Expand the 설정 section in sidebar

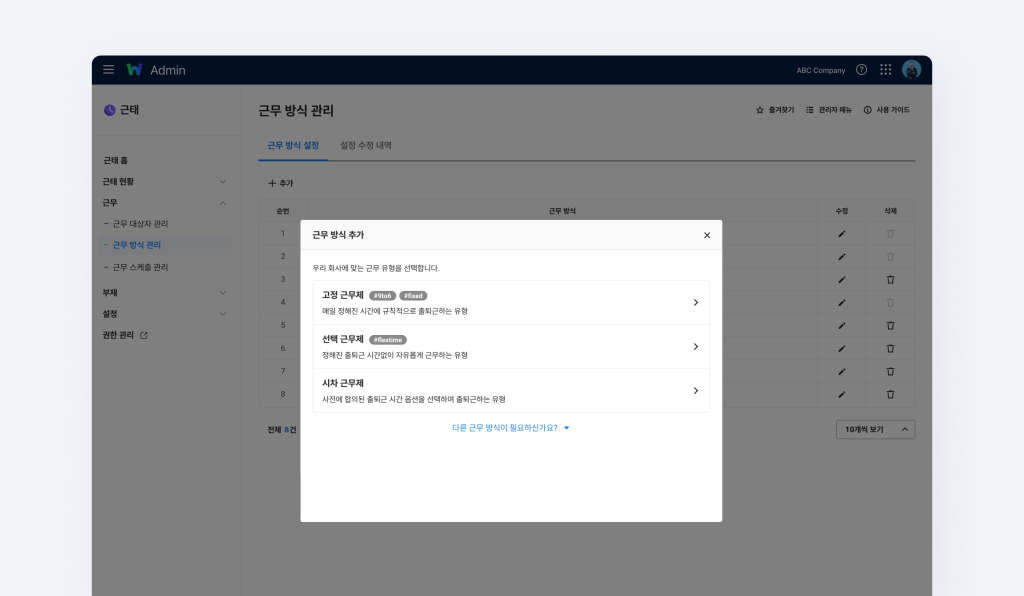[x=225, y=313]
